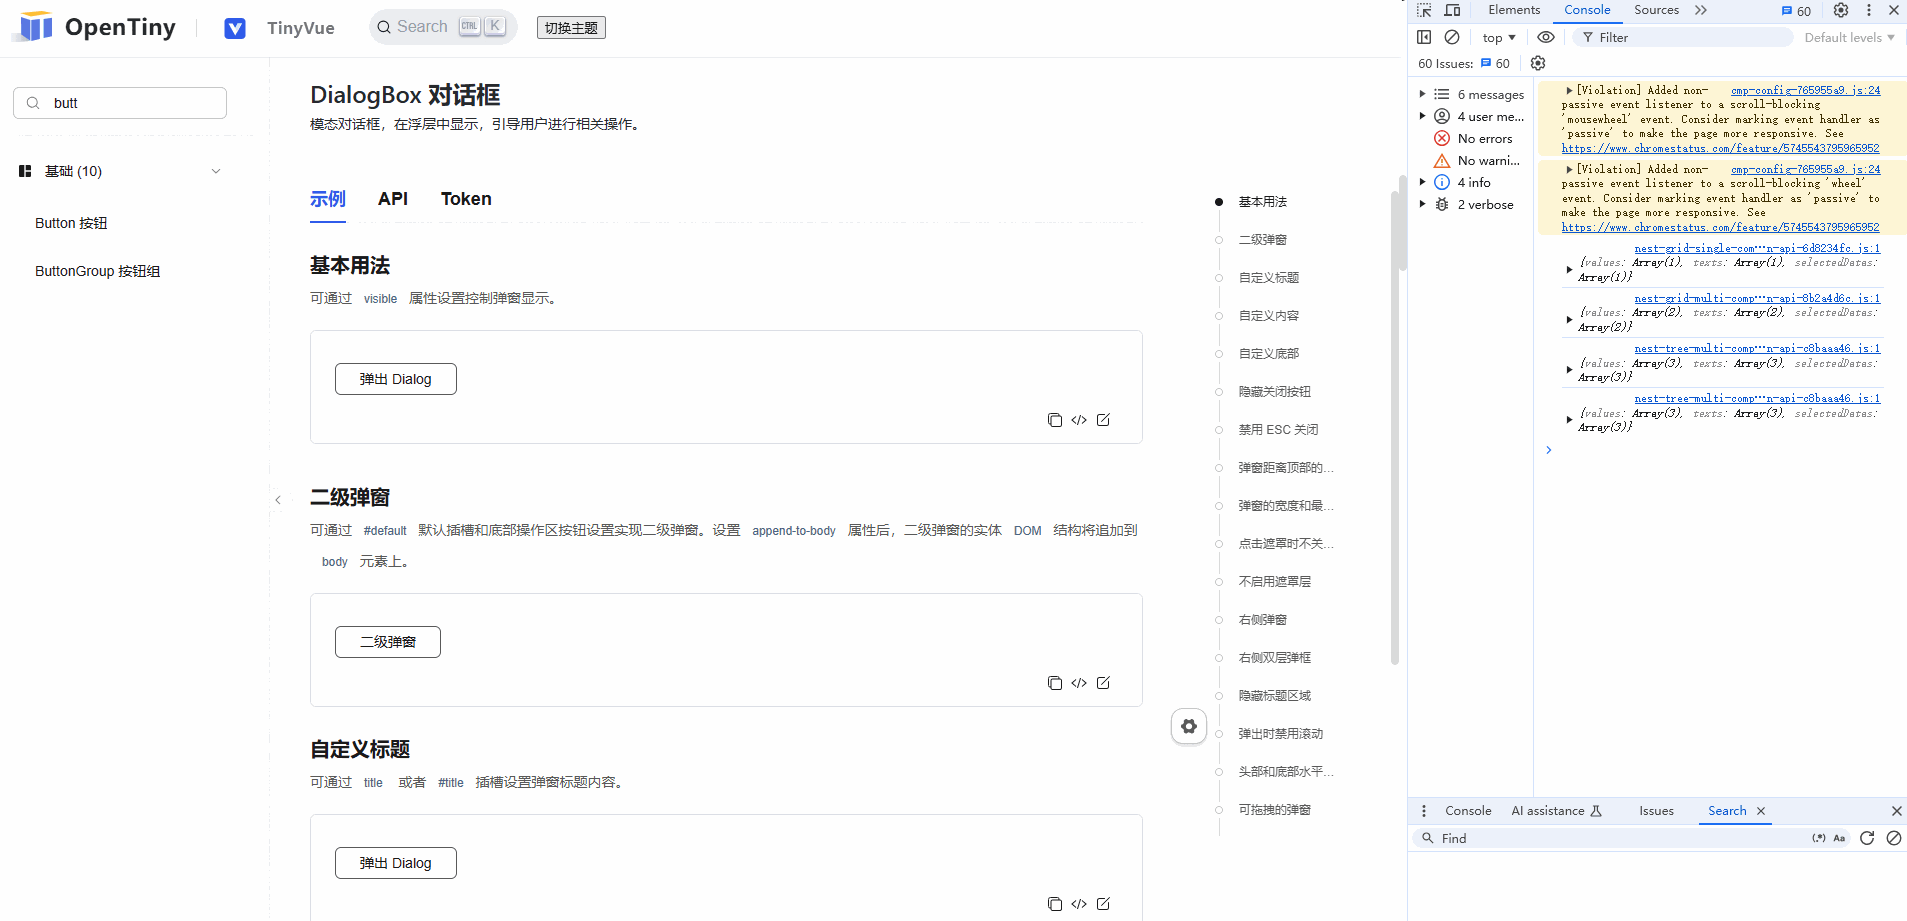Viewport: 1907px width, 921px height.
Task: Focus the sidebar filter input containing butt
Action: 120,103
